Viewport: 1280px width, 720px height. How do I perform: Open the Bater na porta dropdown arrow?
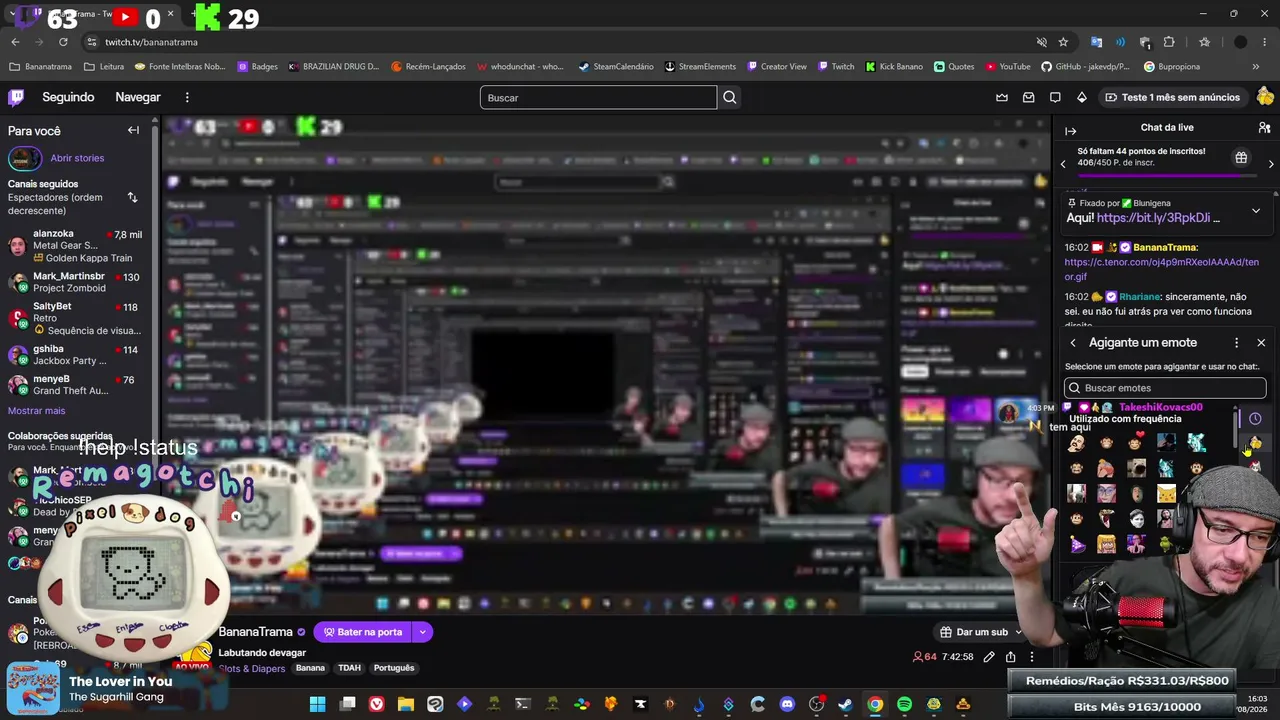click(x=422, y=632)
